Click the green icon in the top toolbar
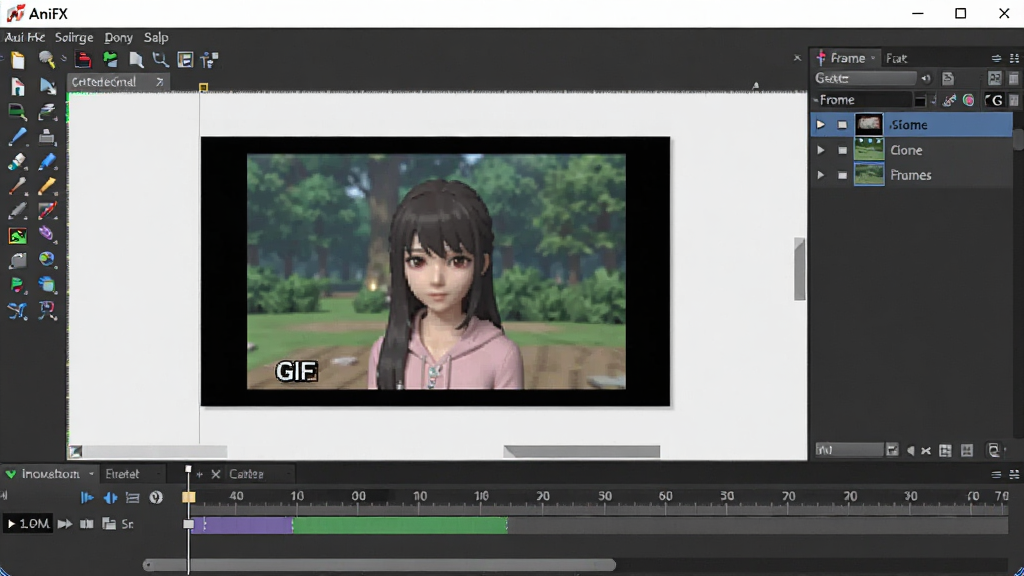The height and width of the screenshot is (576, 1024). pyautogui.click(x=110, y=59)
